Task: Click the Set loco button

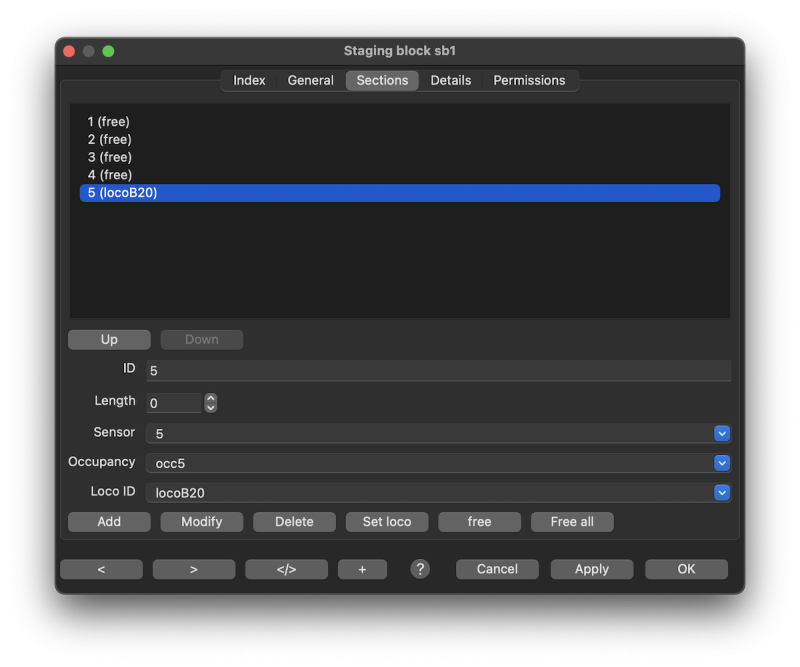Action: point(387,522)
